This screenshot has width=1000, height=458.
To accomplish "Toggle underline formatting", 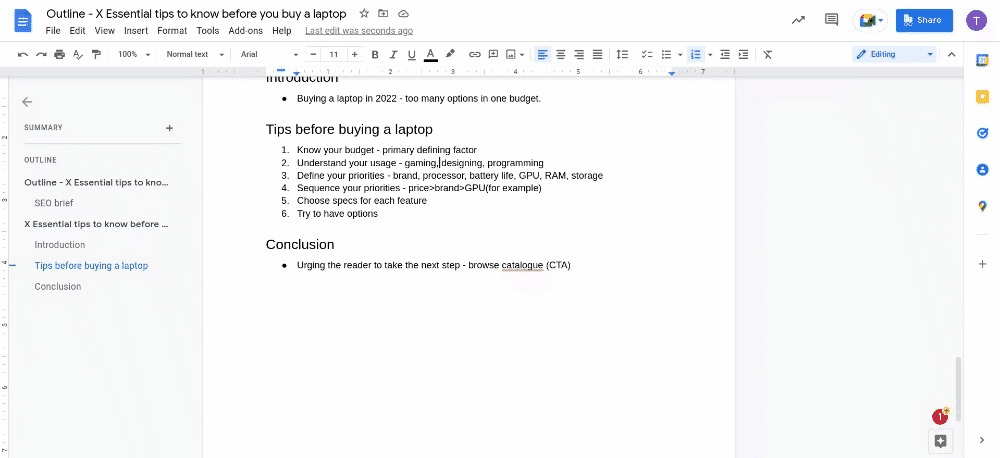I will coord(411,55).
